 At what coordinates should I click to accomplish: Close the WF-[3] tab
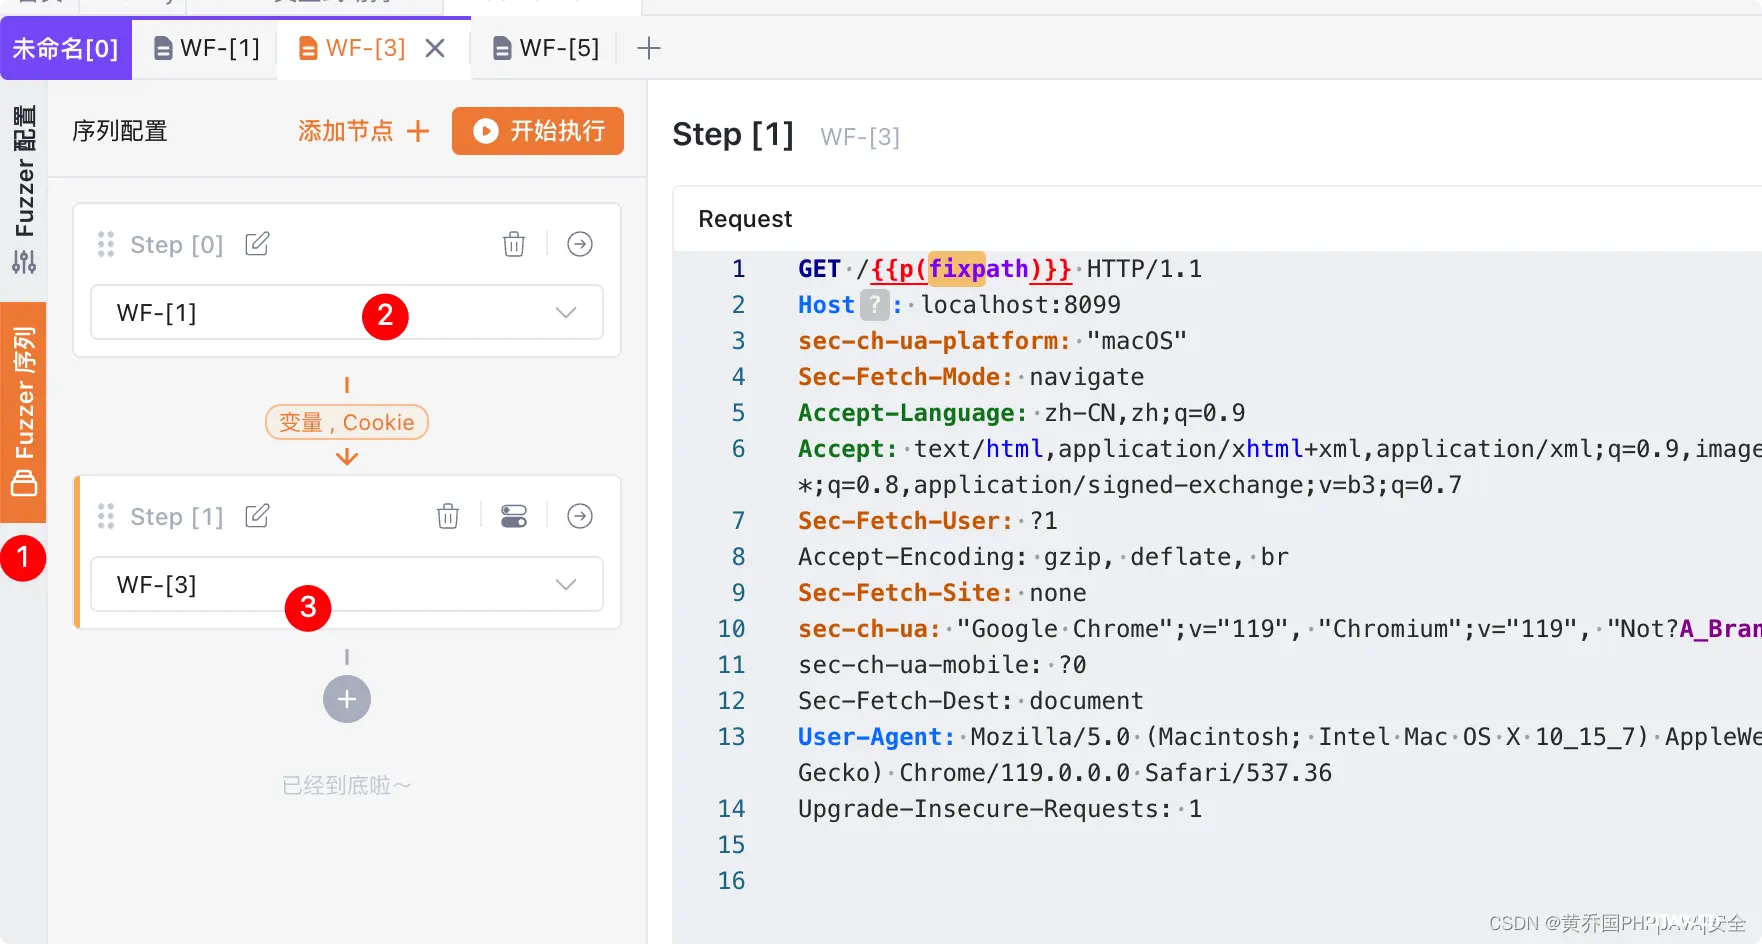click(x=435, y=48)
